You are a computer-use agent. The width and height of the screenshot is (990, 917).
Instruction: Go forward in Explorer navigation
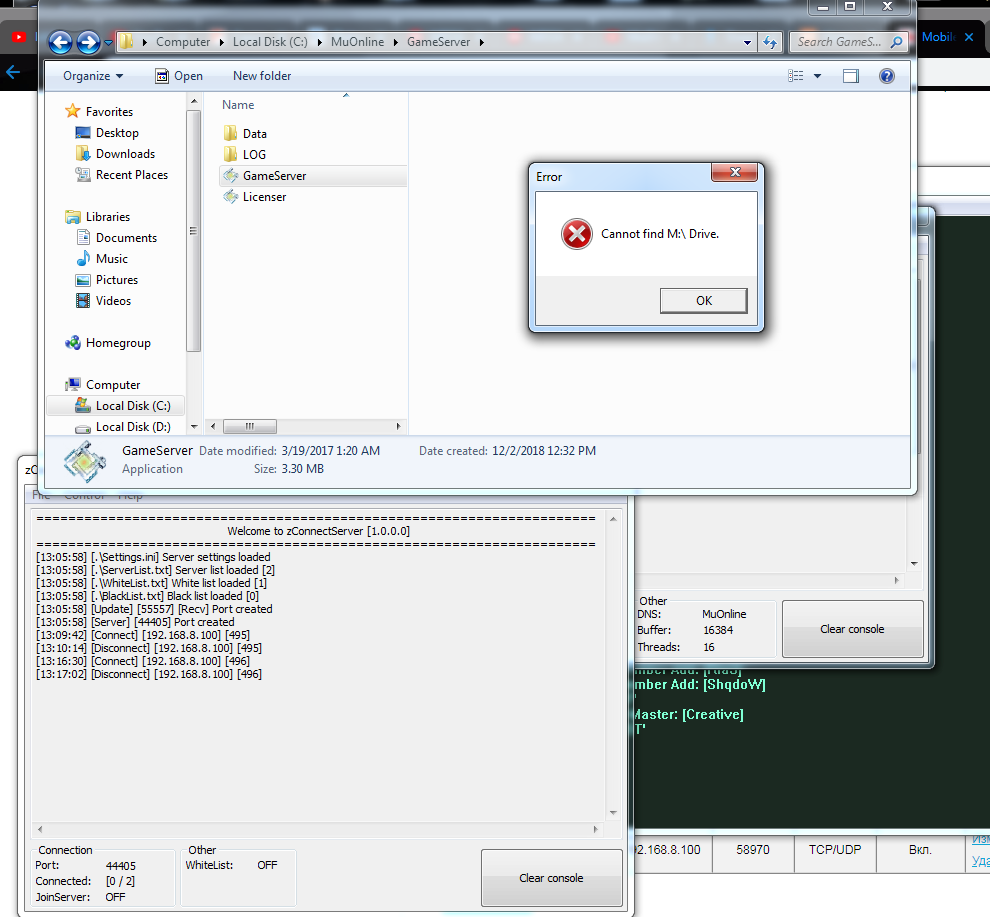[88, 42]
